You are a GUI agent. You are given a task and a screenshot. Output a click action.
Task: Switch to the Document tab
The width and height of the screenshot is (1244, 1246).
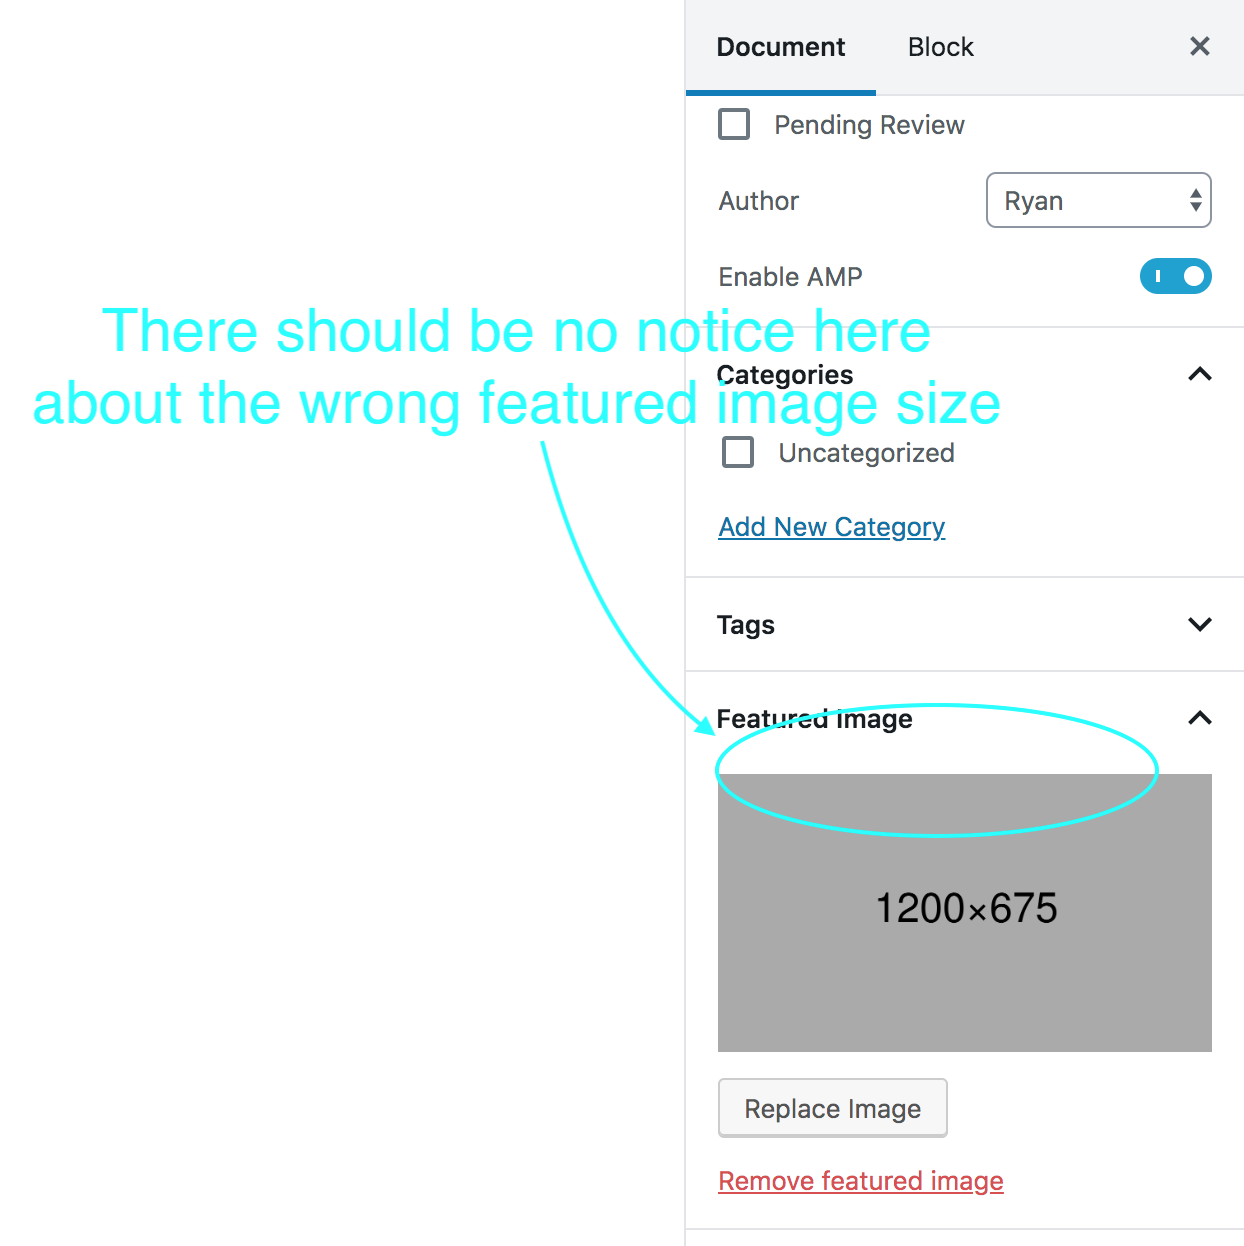(780, 46)
